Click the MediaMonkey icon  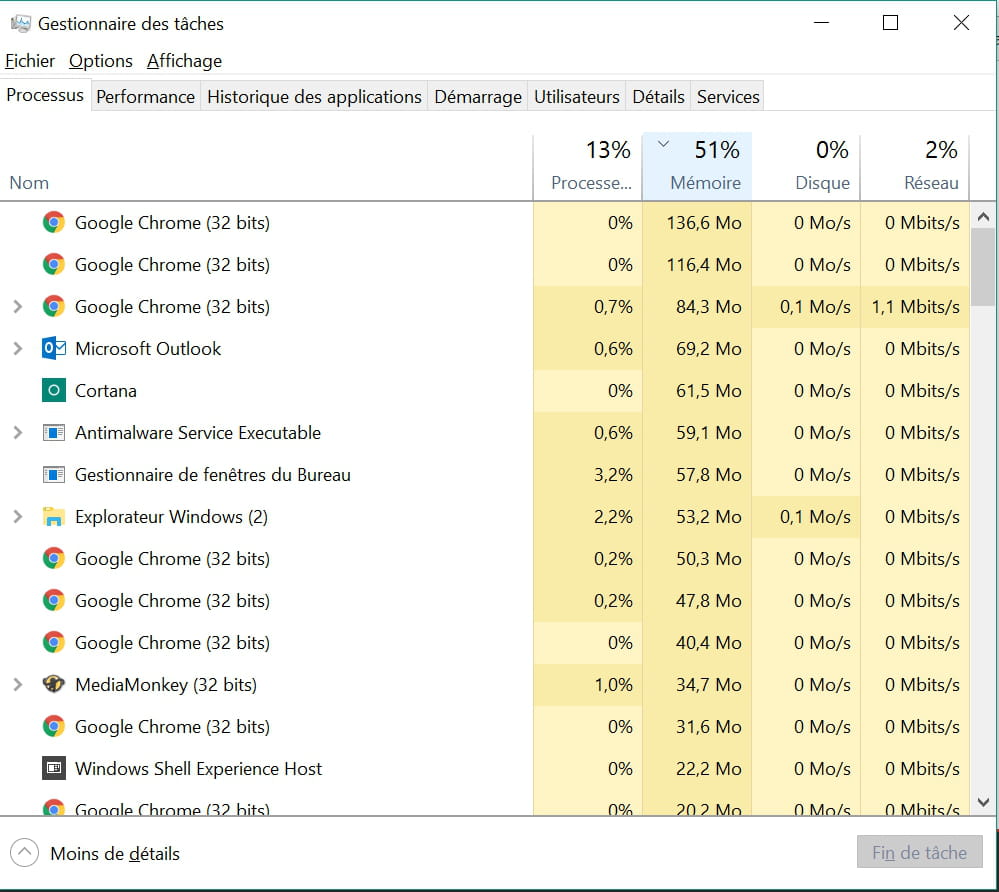pos(54,685)
